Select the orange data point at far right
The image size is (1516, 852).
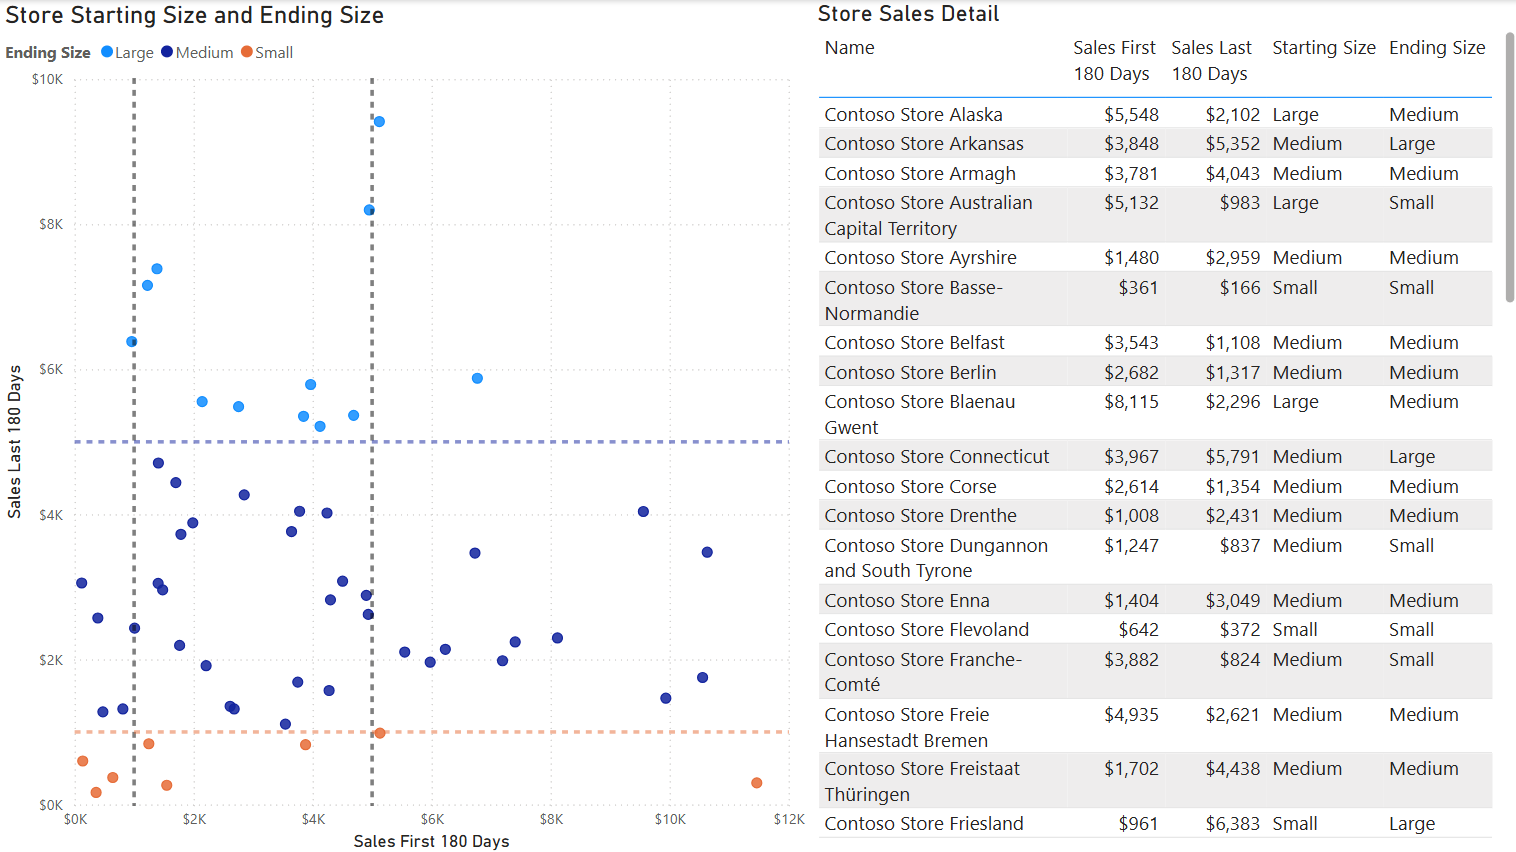[757, 783]
